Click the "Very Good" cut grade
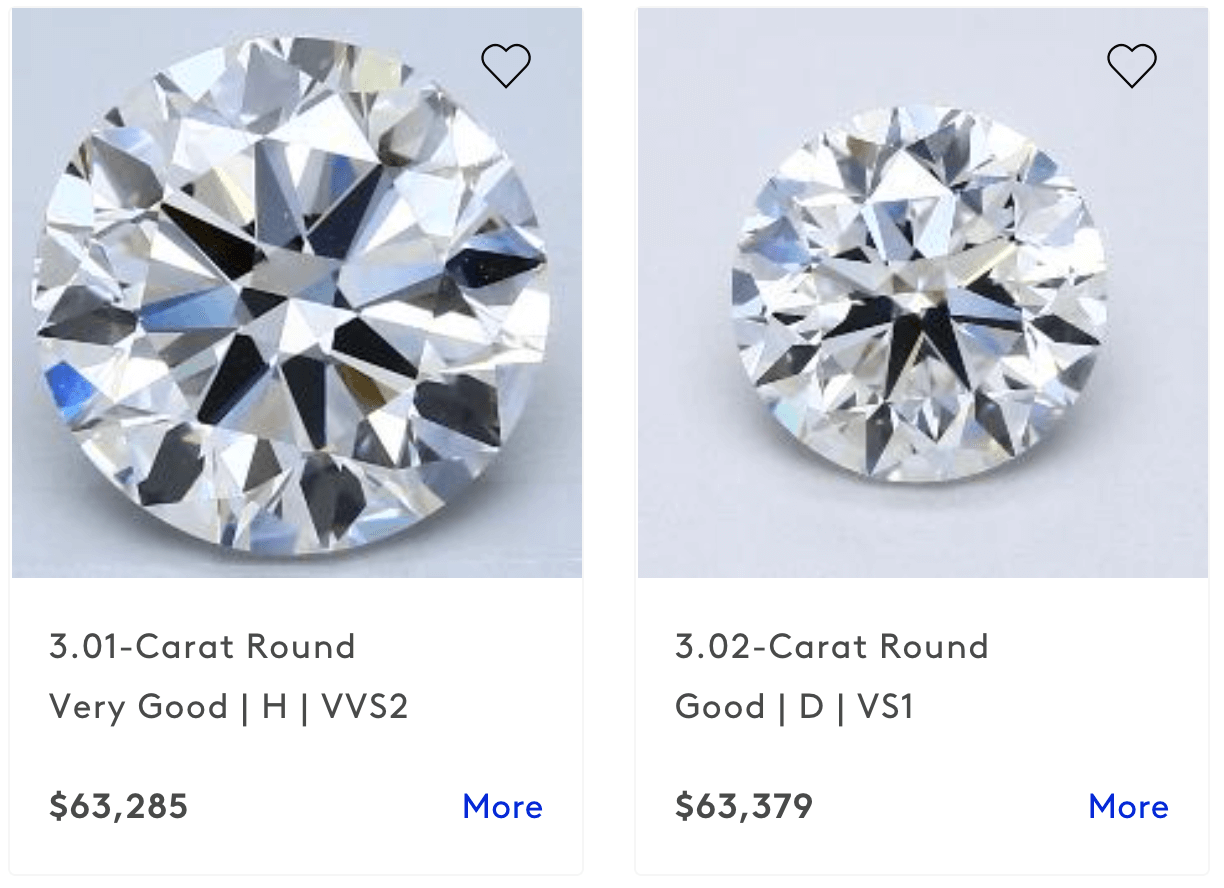 click(138, 708)
